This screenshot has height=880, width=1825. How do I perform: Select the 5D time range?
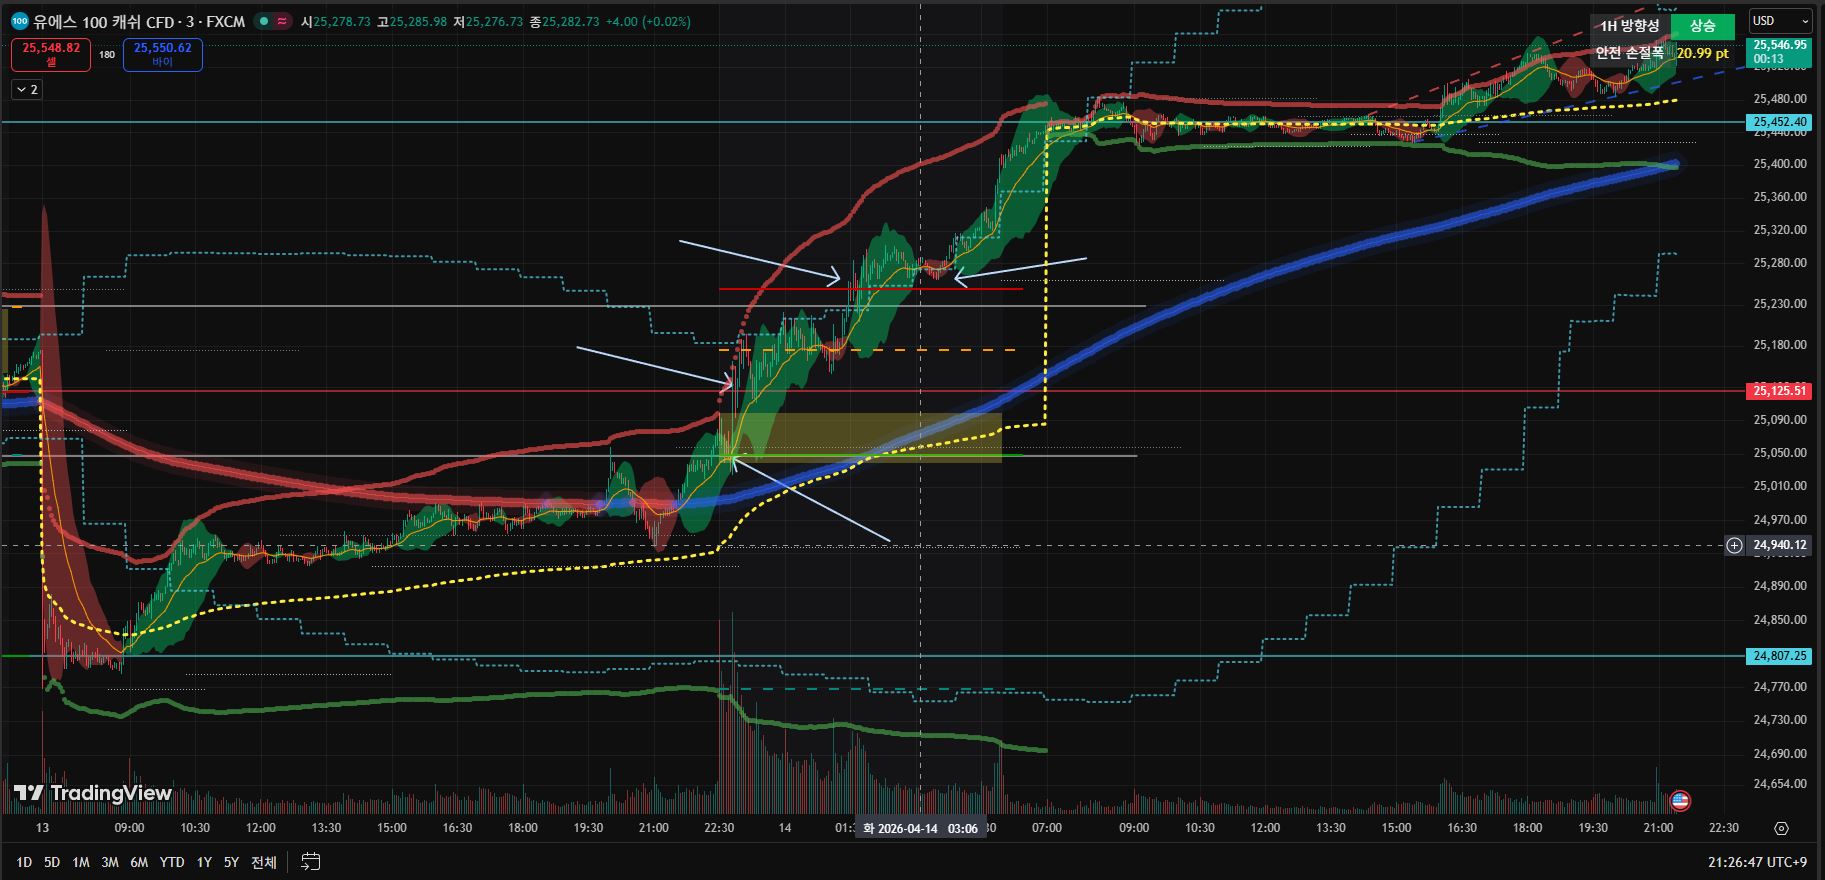pyautogui.click(x=52, y=862)
